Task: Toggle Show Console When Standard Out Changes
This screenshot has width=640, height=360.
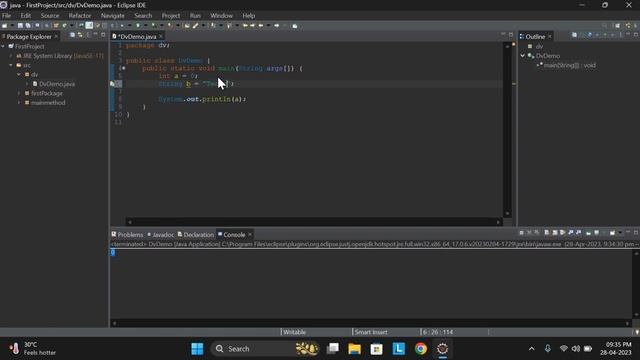Action: (571, 233)
